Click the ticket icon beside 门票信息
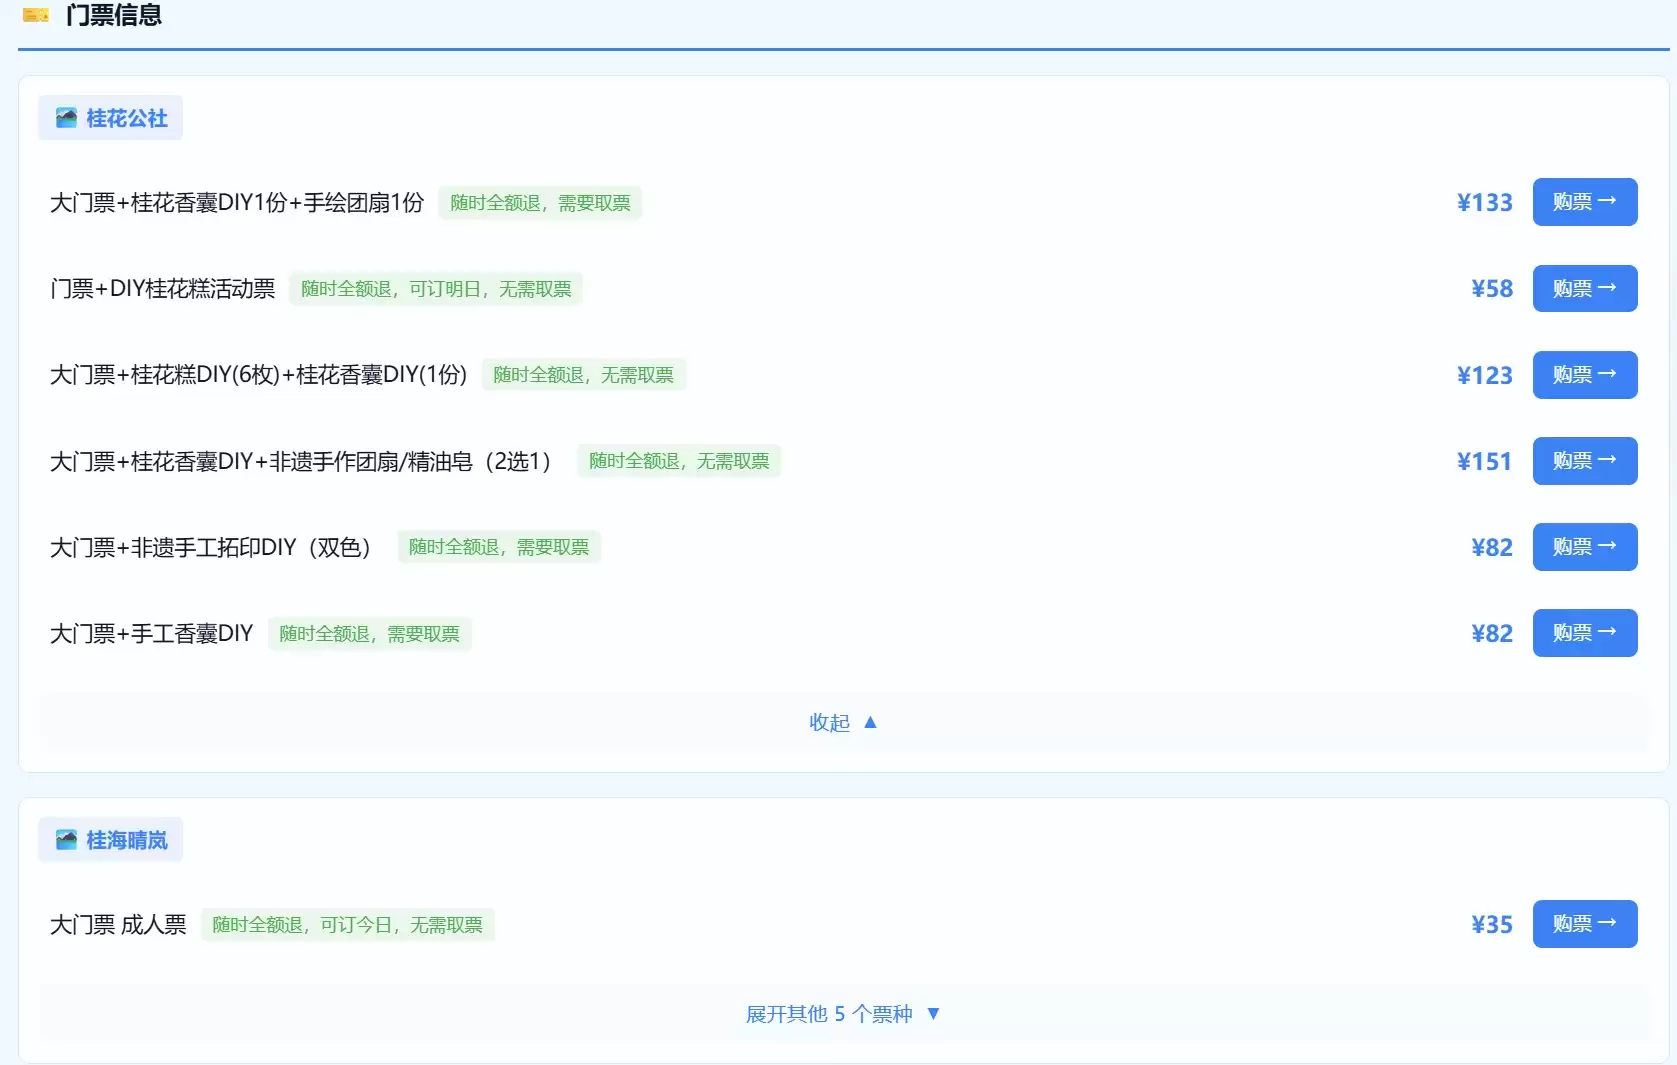 point(36,15)
